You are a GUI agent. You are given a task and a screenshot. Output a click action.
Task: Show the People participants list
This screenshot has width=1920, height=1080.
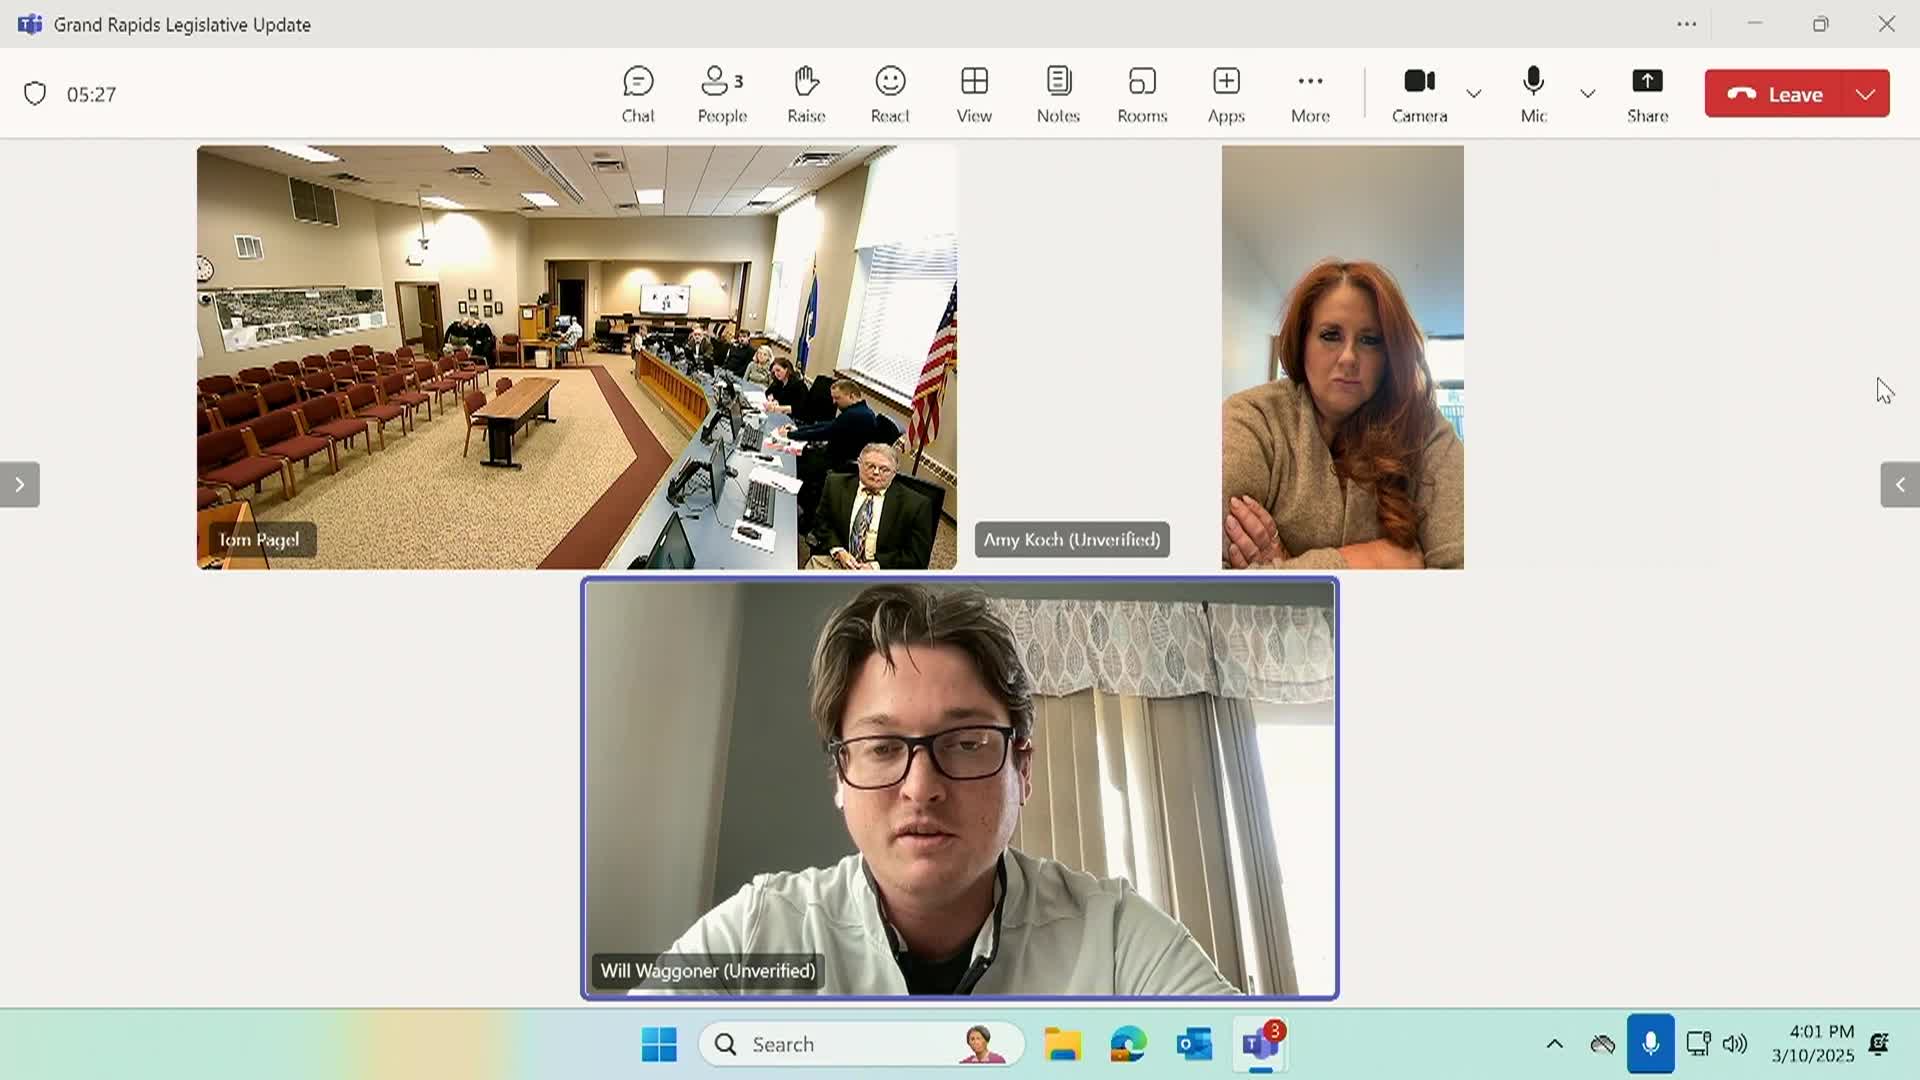722,94
